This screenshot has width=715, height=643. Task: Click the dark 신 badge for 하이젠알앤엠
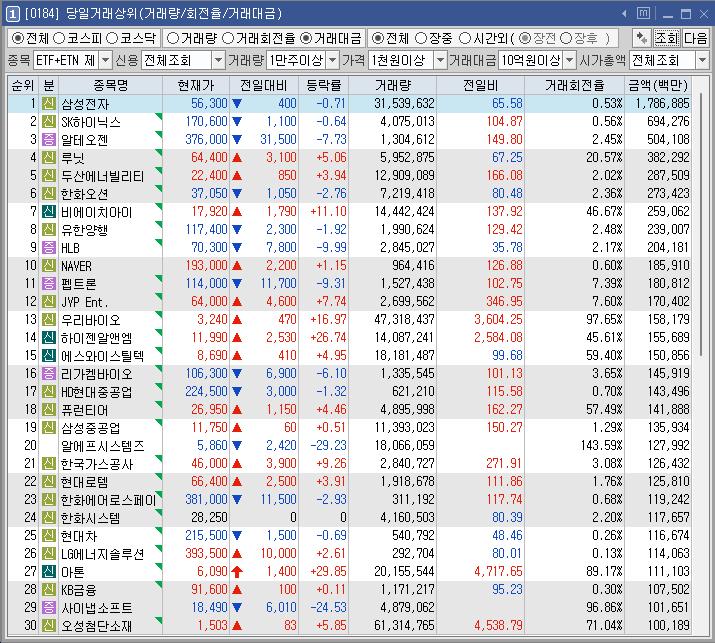[x=48, y=337]
